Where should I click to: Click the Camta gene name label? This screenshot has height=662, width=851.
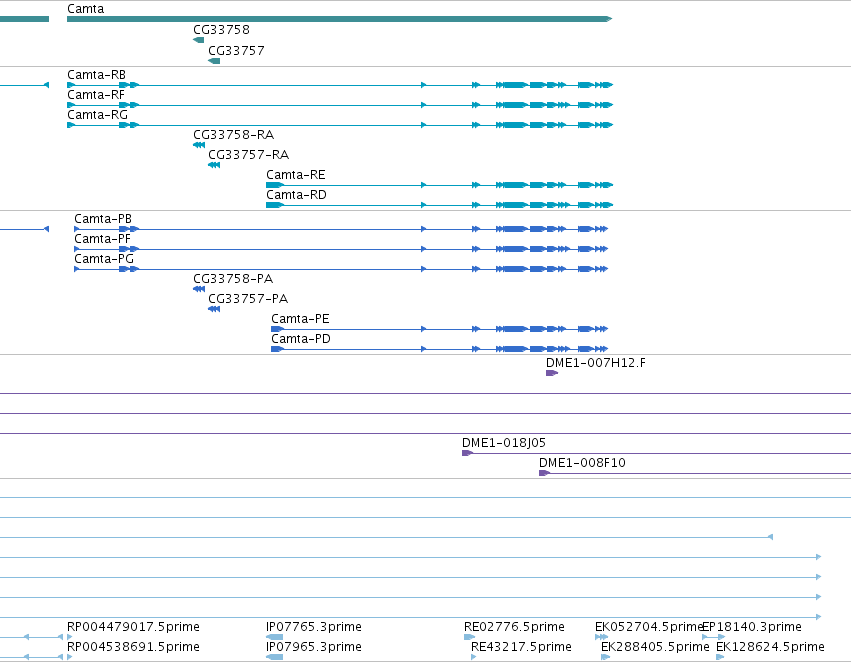pos(86,9)
